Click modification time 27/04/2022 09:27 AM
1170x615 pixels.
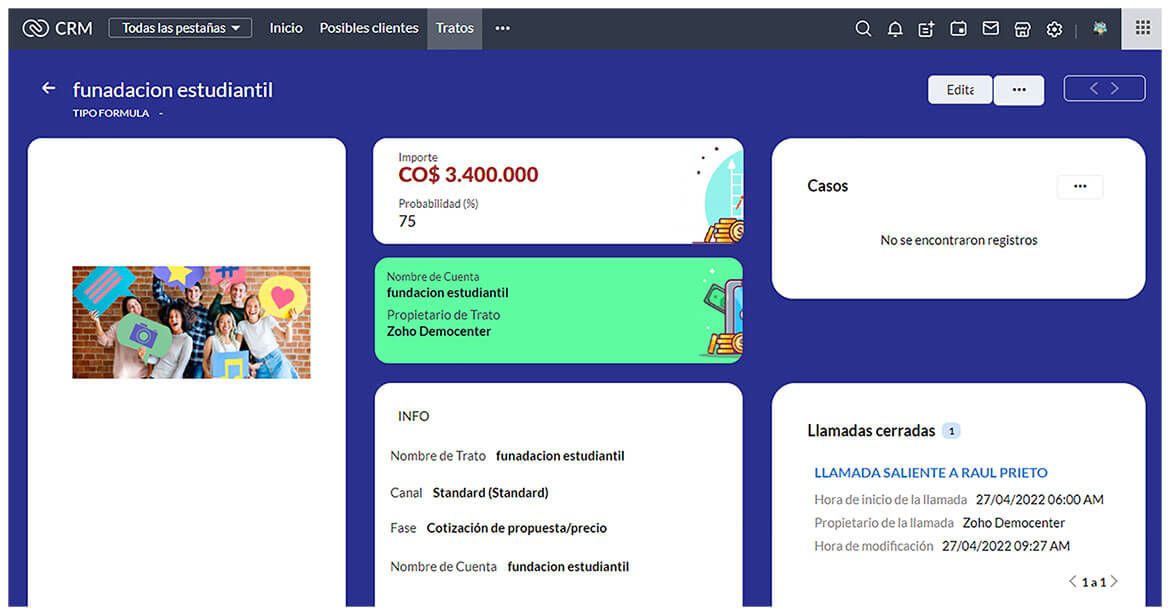(x=1006, y=546)
